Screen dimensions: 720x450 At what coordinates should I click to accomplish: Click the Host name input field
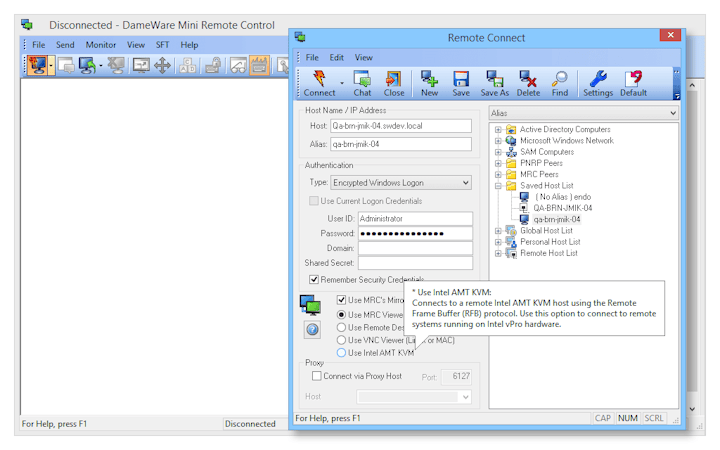pyautogui.click(x=400, y=126)
